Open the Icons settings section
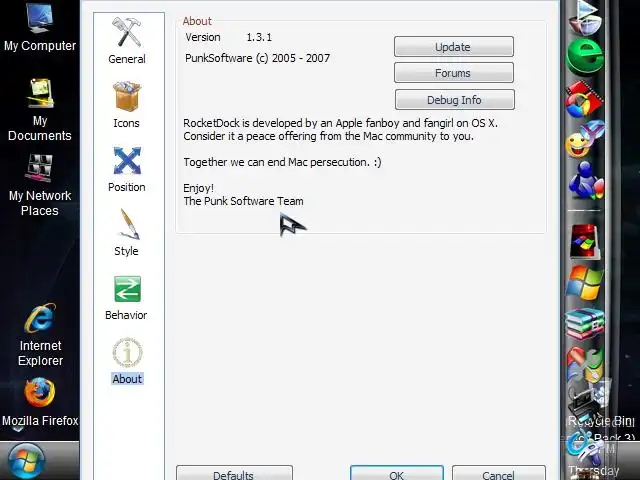This screenshot has width=640, height=480. pos(127,105)
